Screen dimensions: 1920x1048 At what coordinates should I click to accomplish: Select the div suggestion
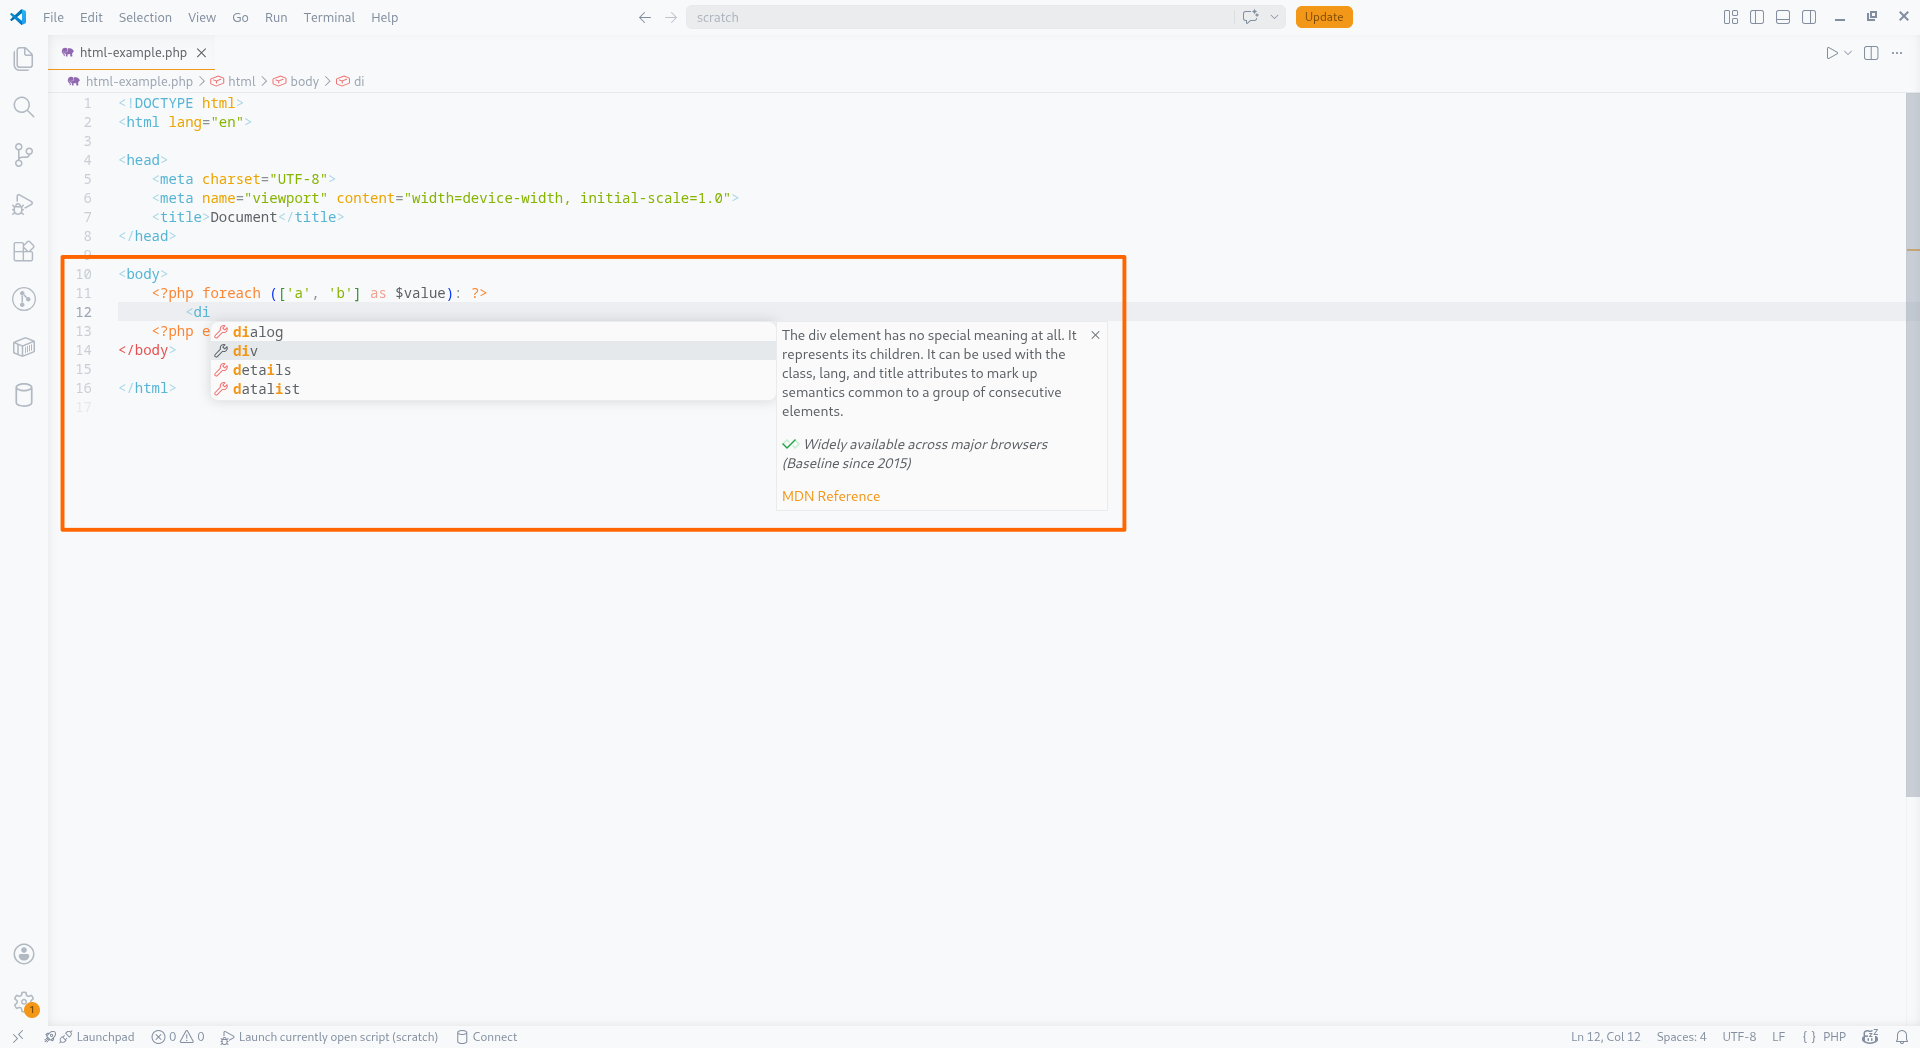tap(493, 351)
